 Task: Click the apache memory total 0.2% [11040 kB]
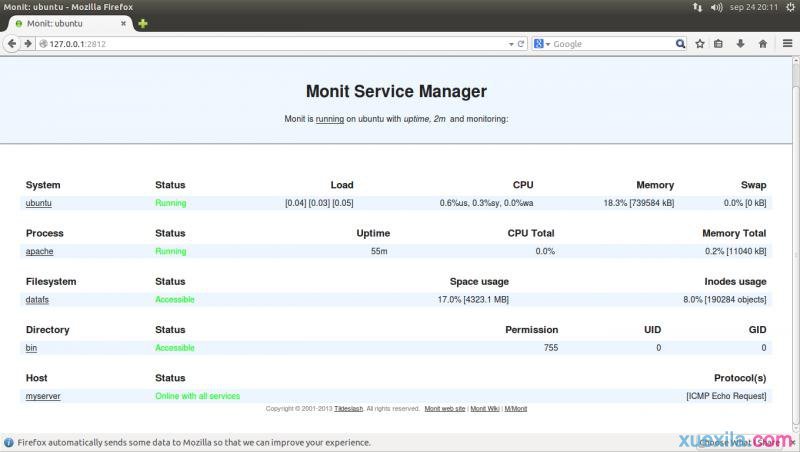[x=736, y=252]
